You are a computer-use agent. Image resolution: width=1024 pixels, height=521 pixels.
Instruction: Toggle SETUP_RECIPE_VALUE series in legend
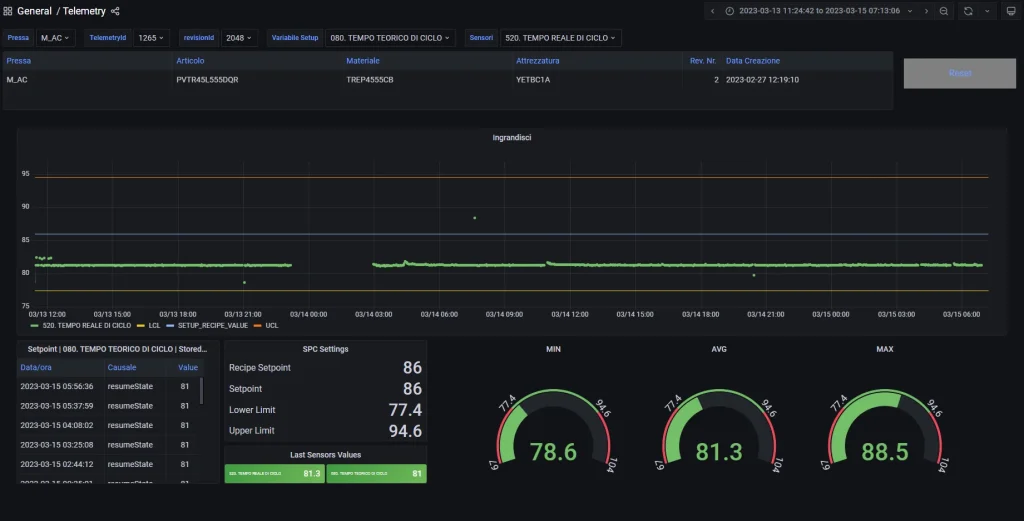208,325
